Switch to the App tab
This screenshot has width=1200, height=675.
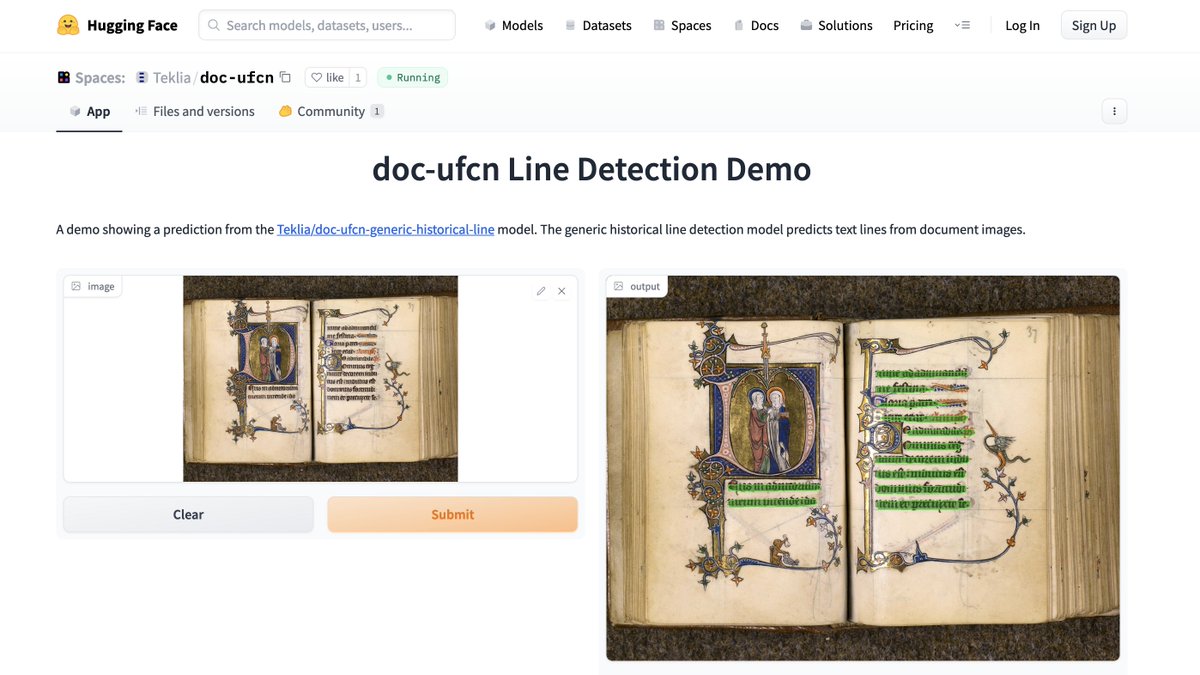89,111
